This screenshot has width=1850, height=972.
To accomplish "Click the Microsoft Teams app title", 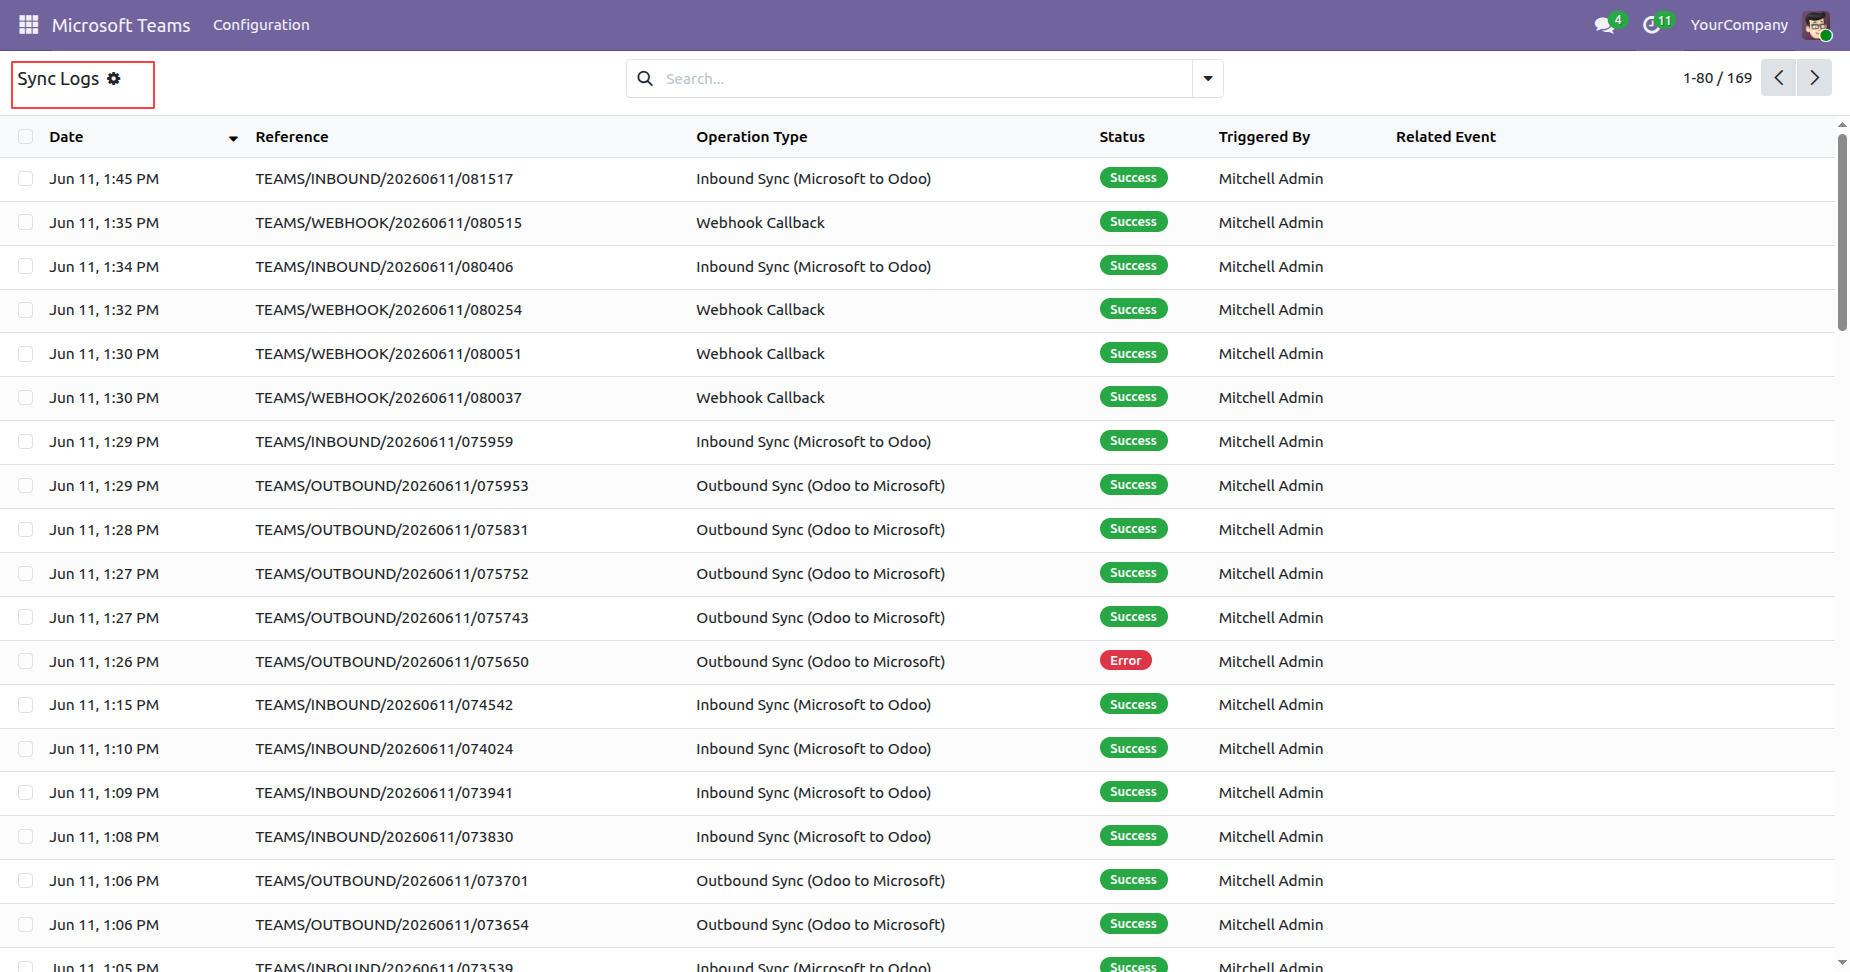I will tap(121, 25).
